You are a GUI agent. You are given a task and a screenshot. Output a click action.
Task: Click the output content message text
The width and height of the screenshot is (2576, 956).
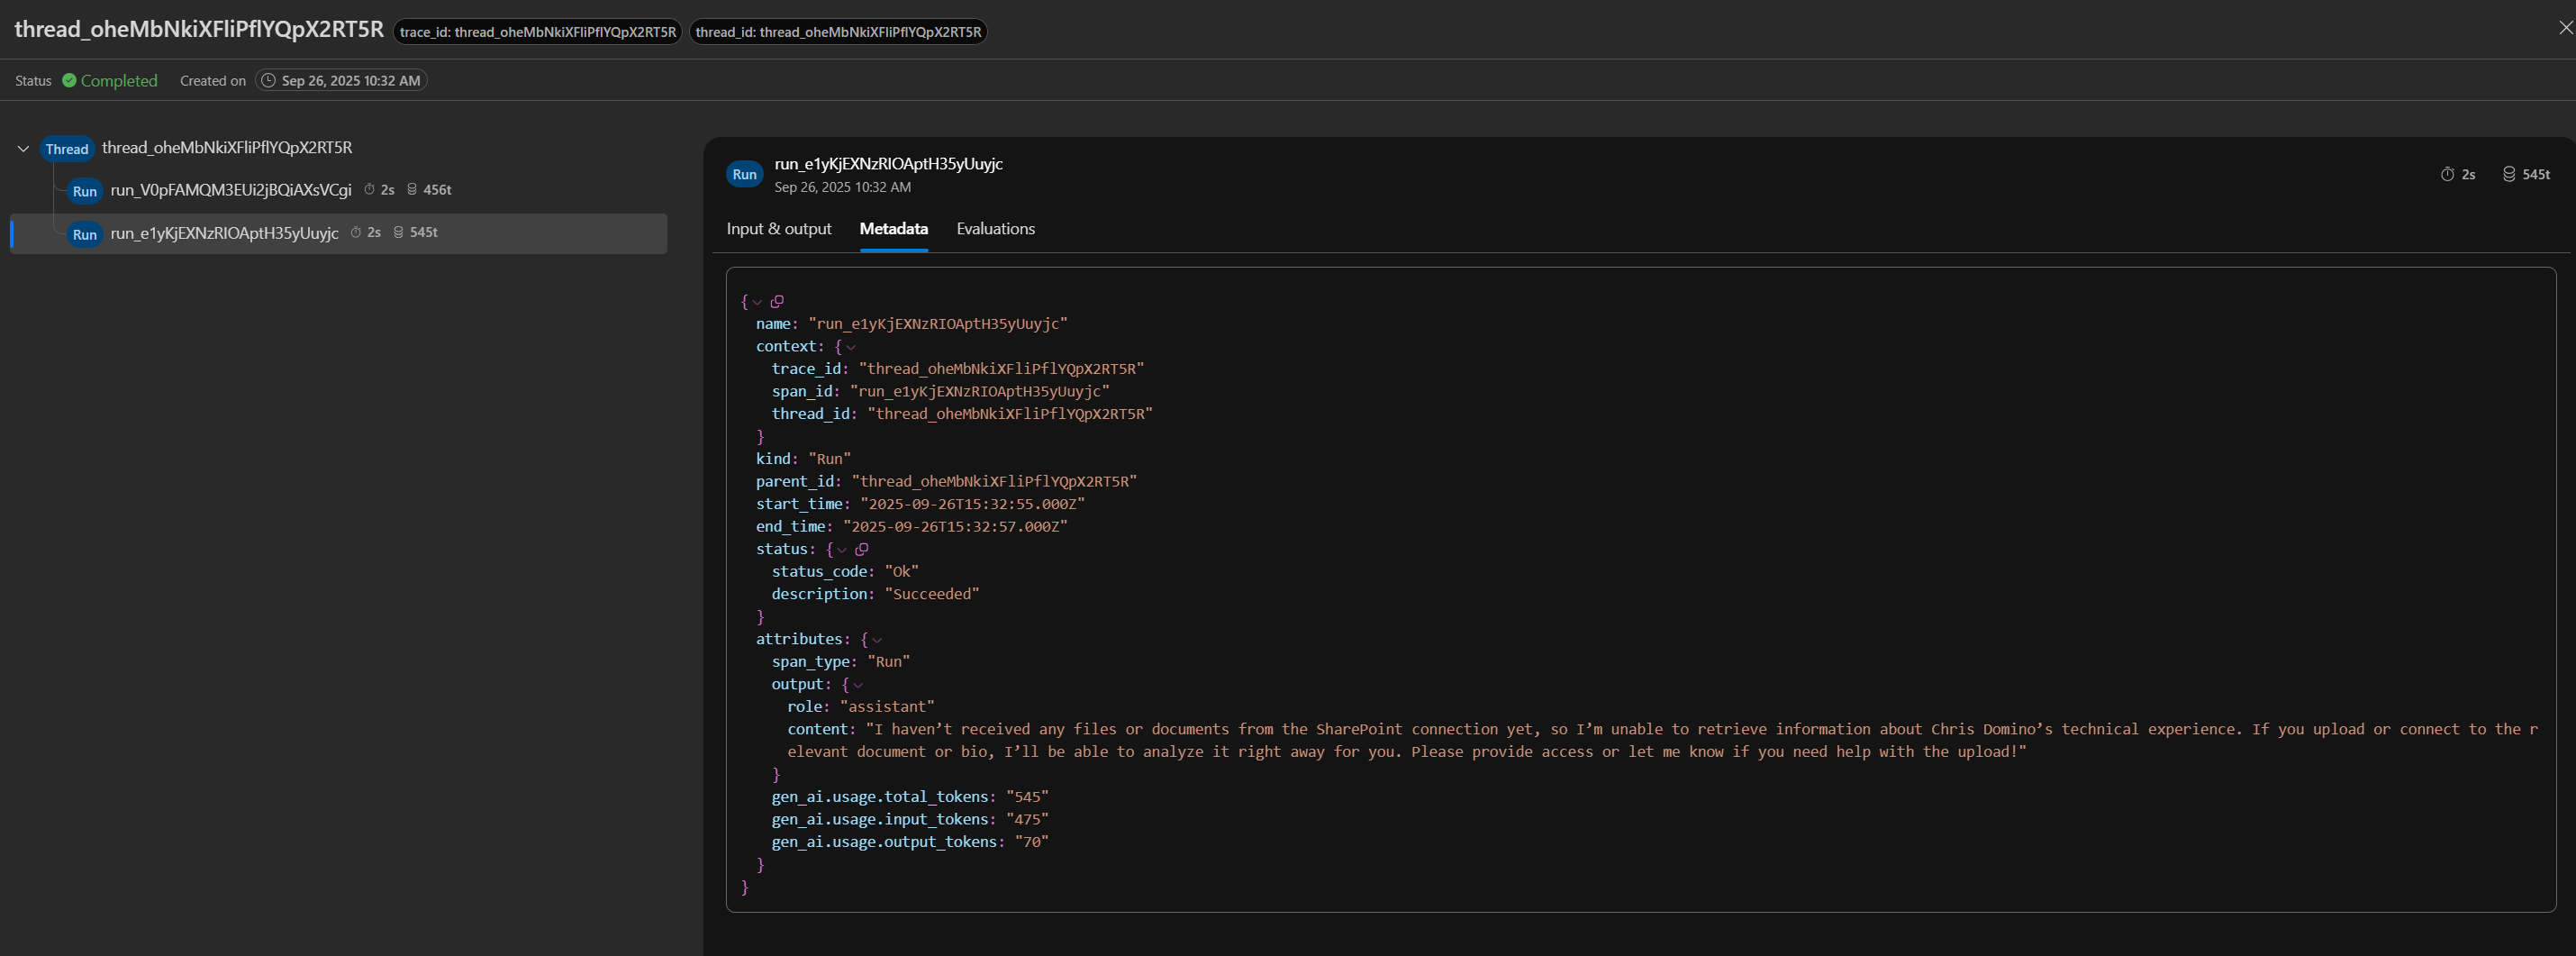coord(1663,741)
